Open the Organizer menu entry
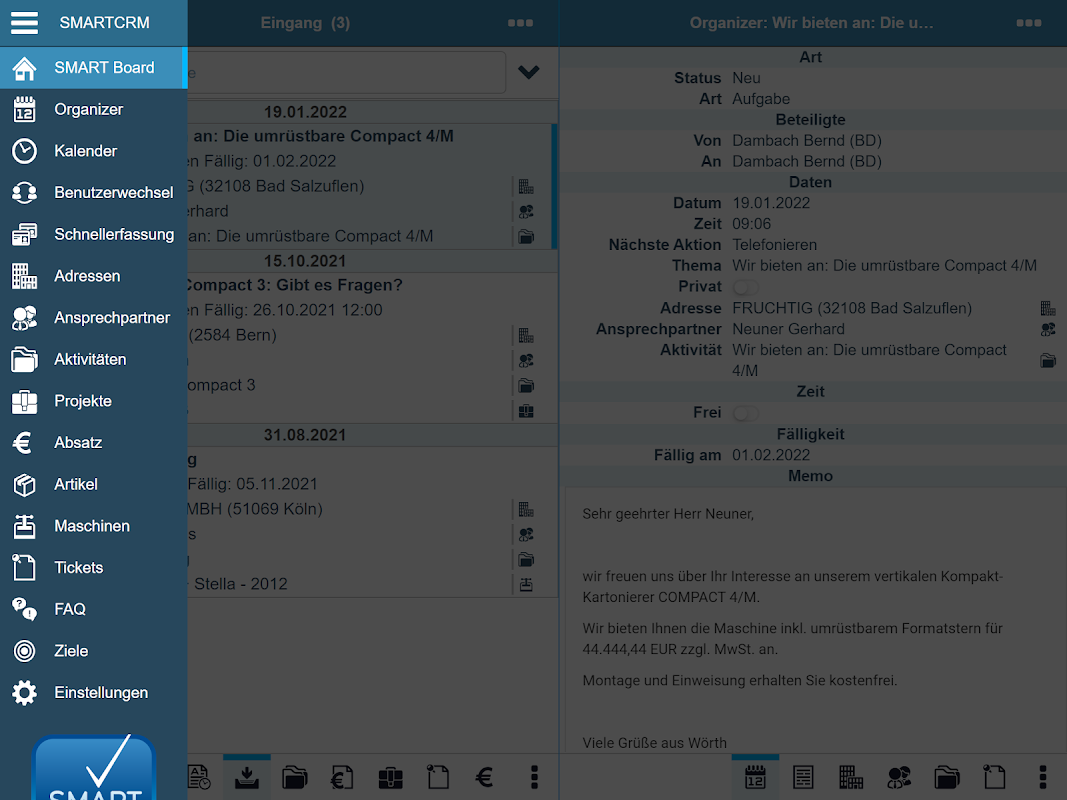This screenshot has width=1067, height=800. coord(93,110)
